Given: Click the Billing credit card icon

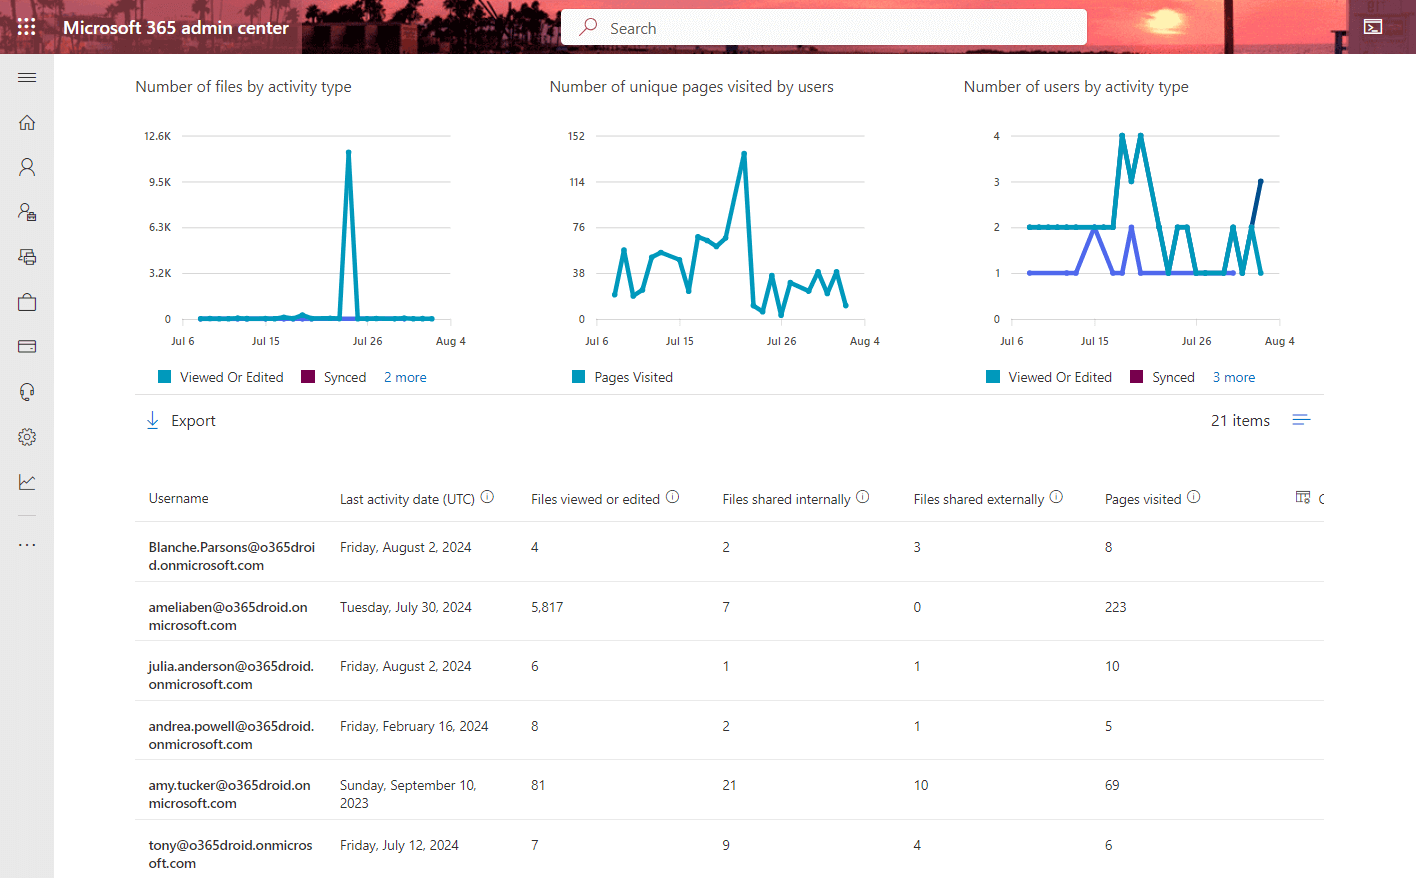Looking at the screenshot, I should 27,346.
